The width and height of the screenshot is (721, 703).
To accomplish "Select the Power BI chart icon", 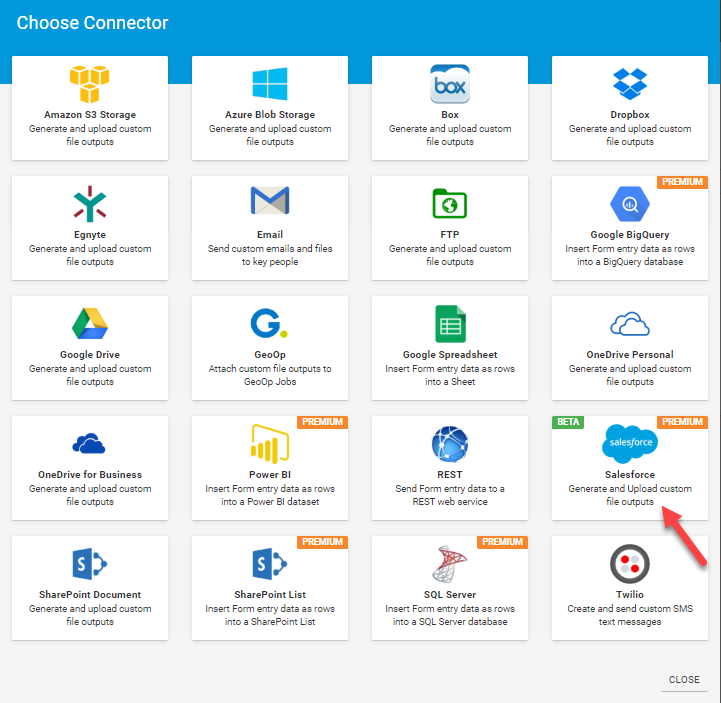I will [270, 444].
